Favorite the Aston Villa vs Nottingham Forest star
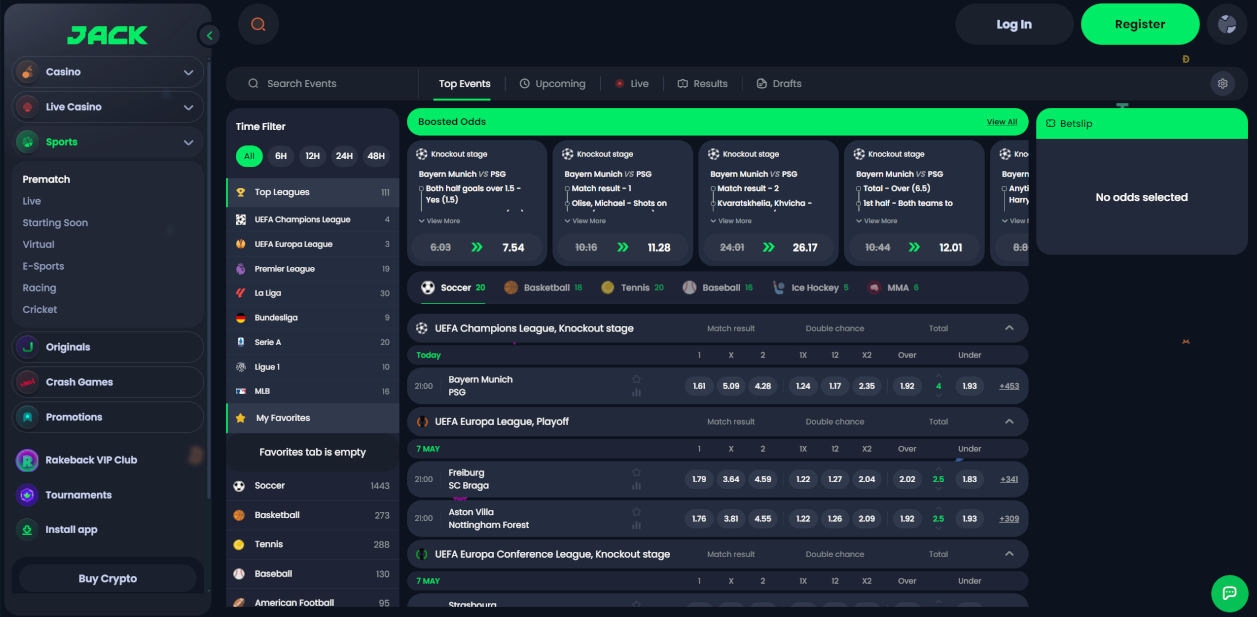Viewport: 1257px width, 617px height. pos(636,511)
